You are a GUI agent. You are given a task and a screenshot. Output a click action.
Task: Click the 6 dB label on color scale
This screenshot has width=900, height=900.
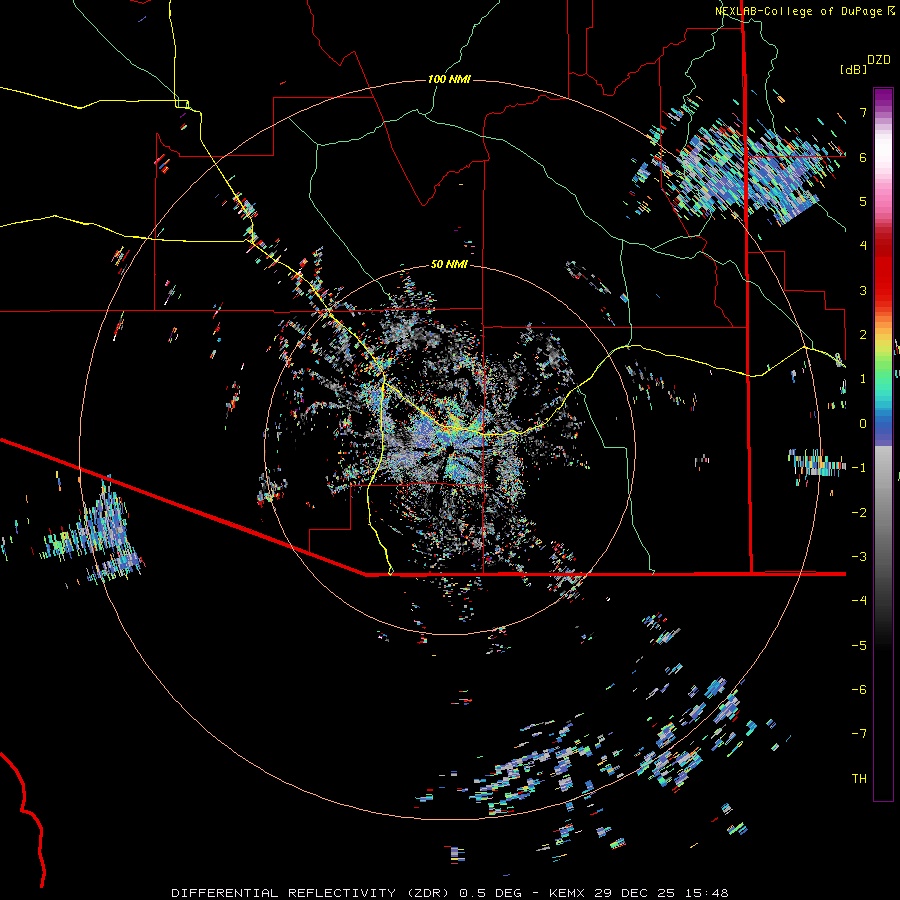click(x=863, y=157)
